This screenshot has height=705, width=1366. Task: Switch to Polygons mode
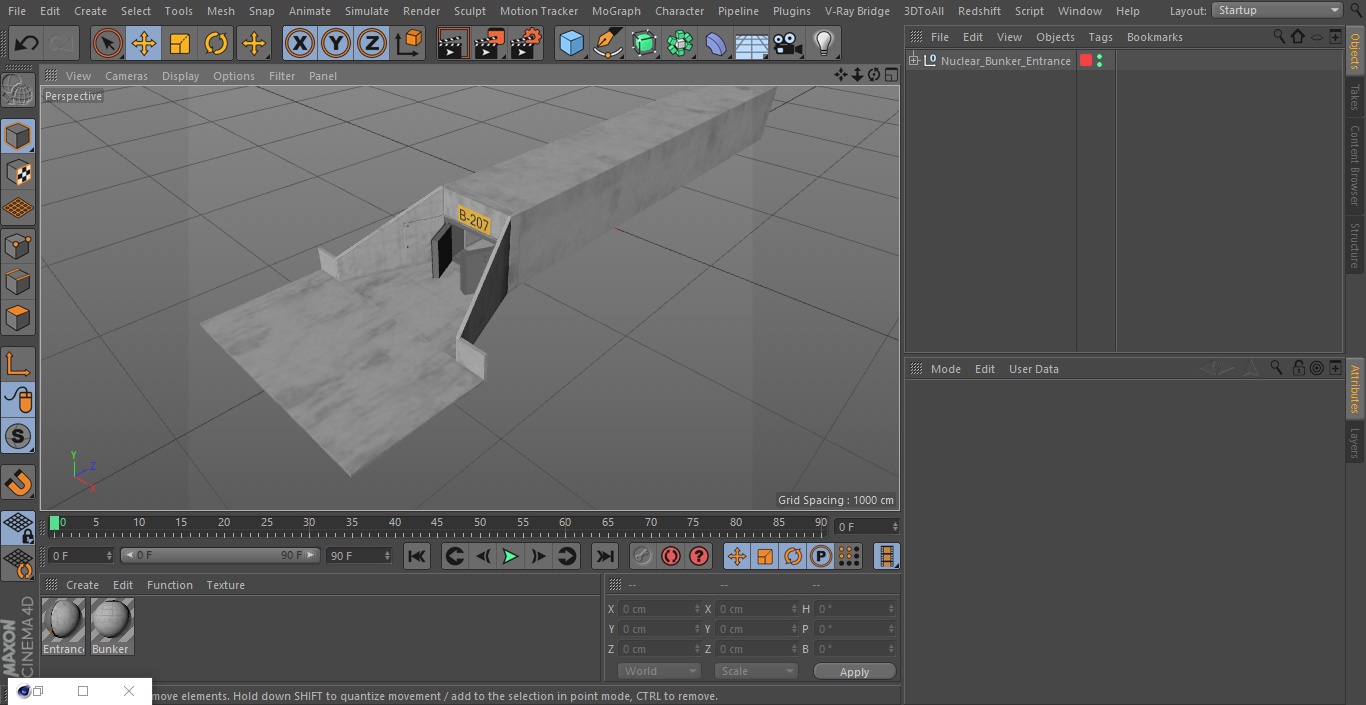coord(18,318)
